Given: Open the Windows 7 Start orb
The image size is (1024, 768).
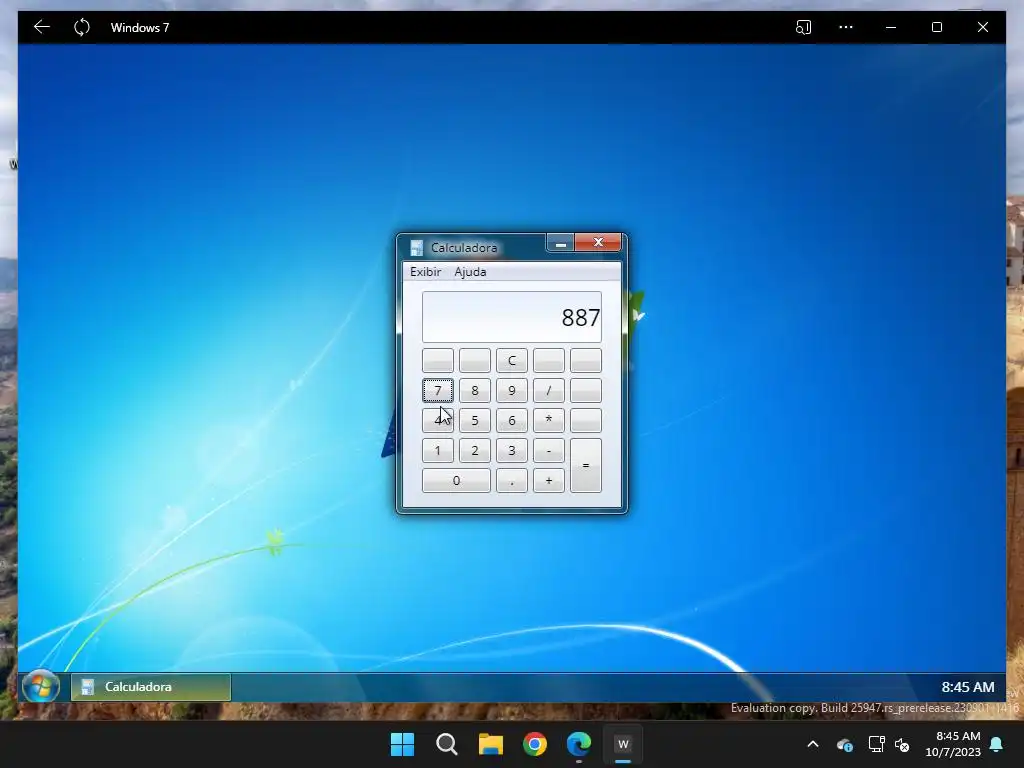Looking at the screenshot, I should (x=40, y=687).
